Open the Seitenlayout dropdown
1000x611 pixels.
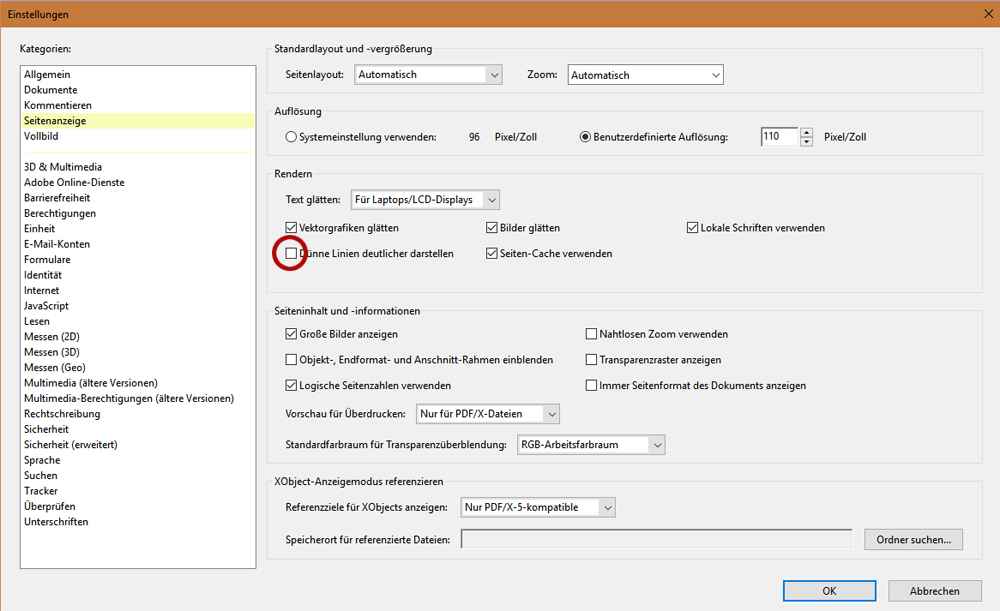click(428, 75)
